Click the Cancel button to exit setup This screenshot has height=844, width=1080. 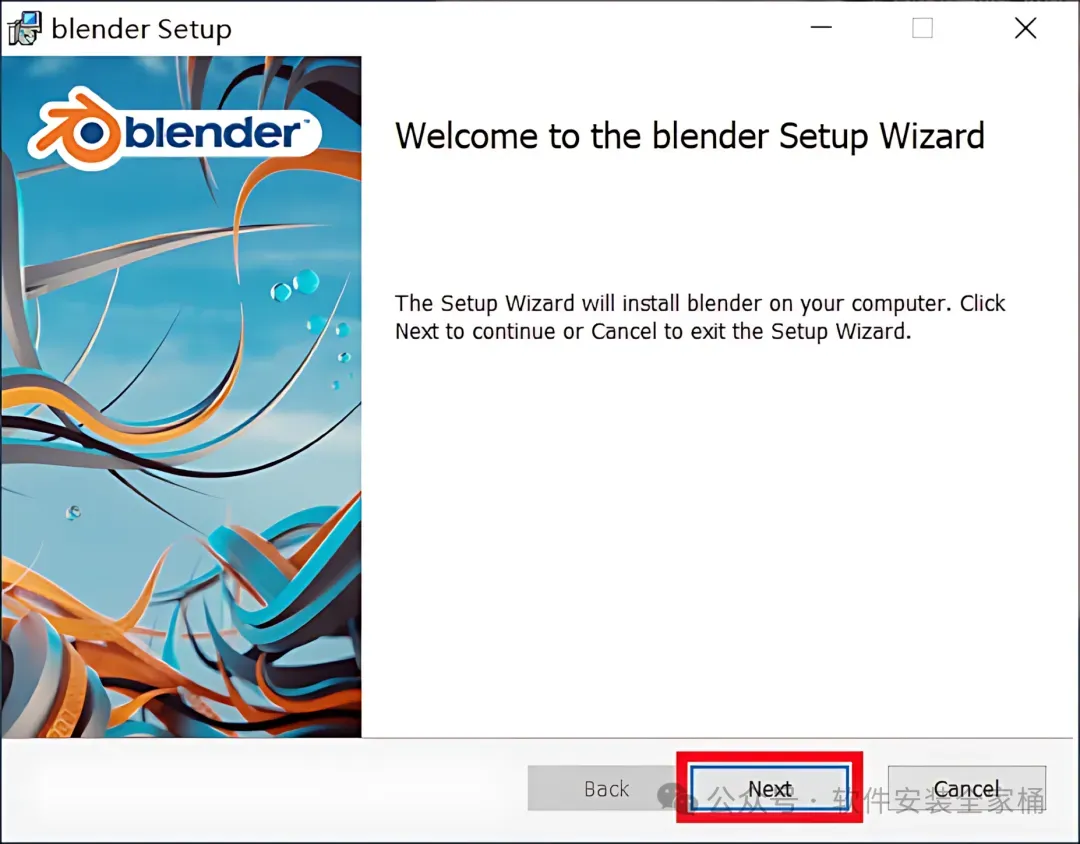pyautogui.click(x=966, y=788)
